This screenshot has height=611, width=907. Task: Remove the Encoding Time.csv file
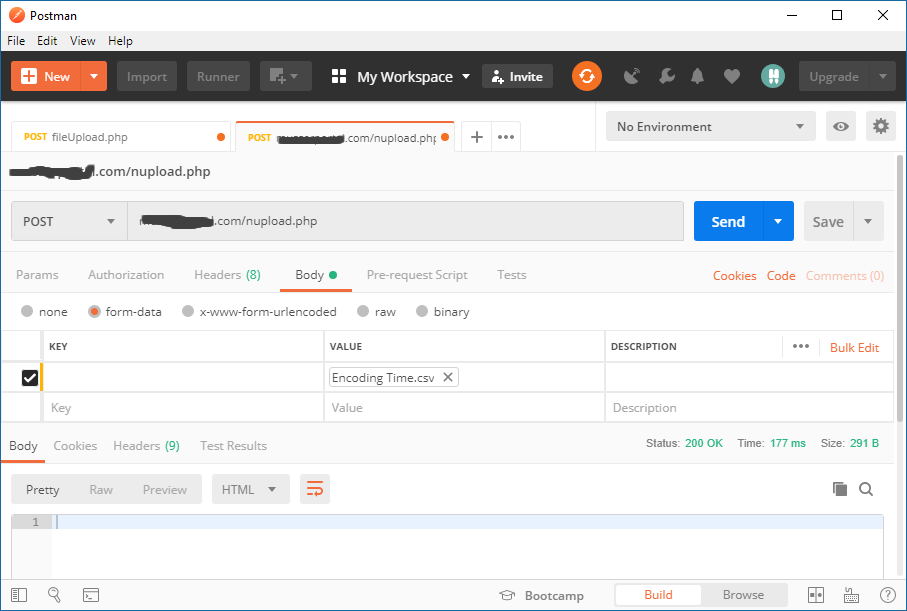pos(448,377)
